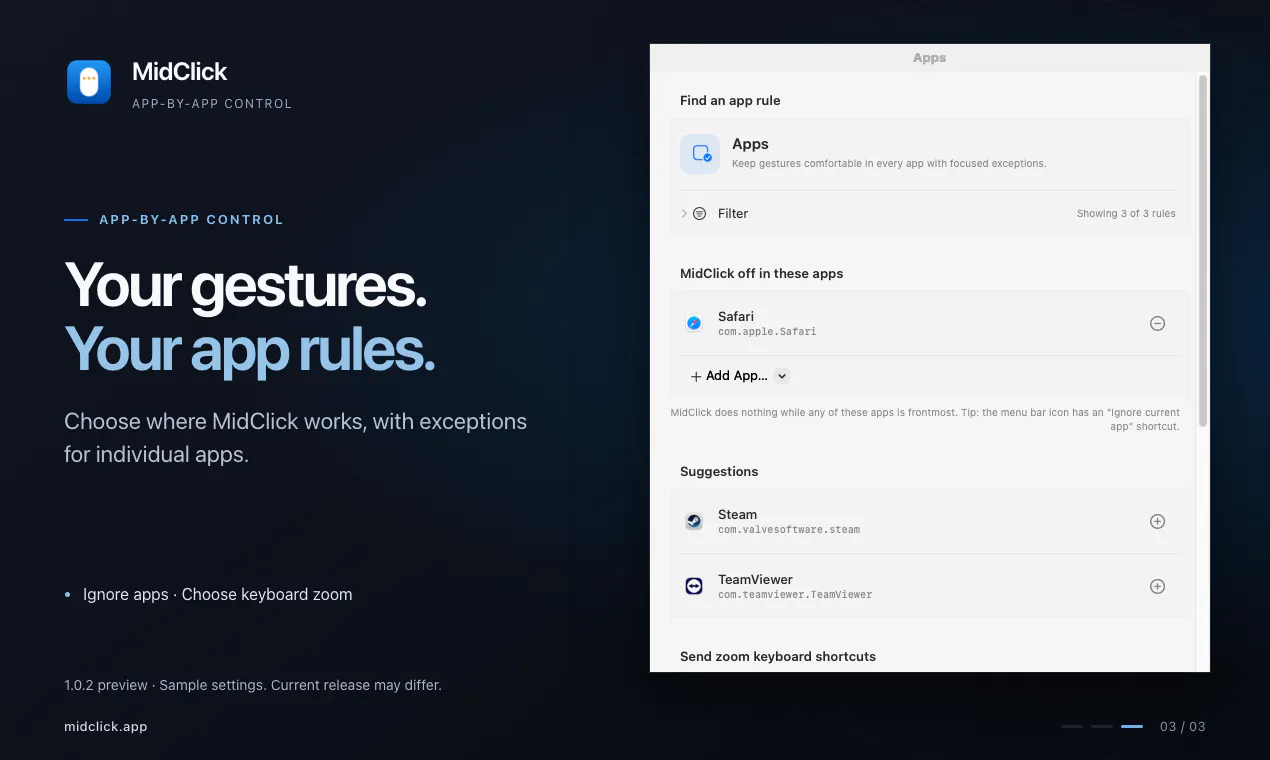1270x760 pixels.
Task: Click the TeamViewer app icon
Action: tap(694, 586)
